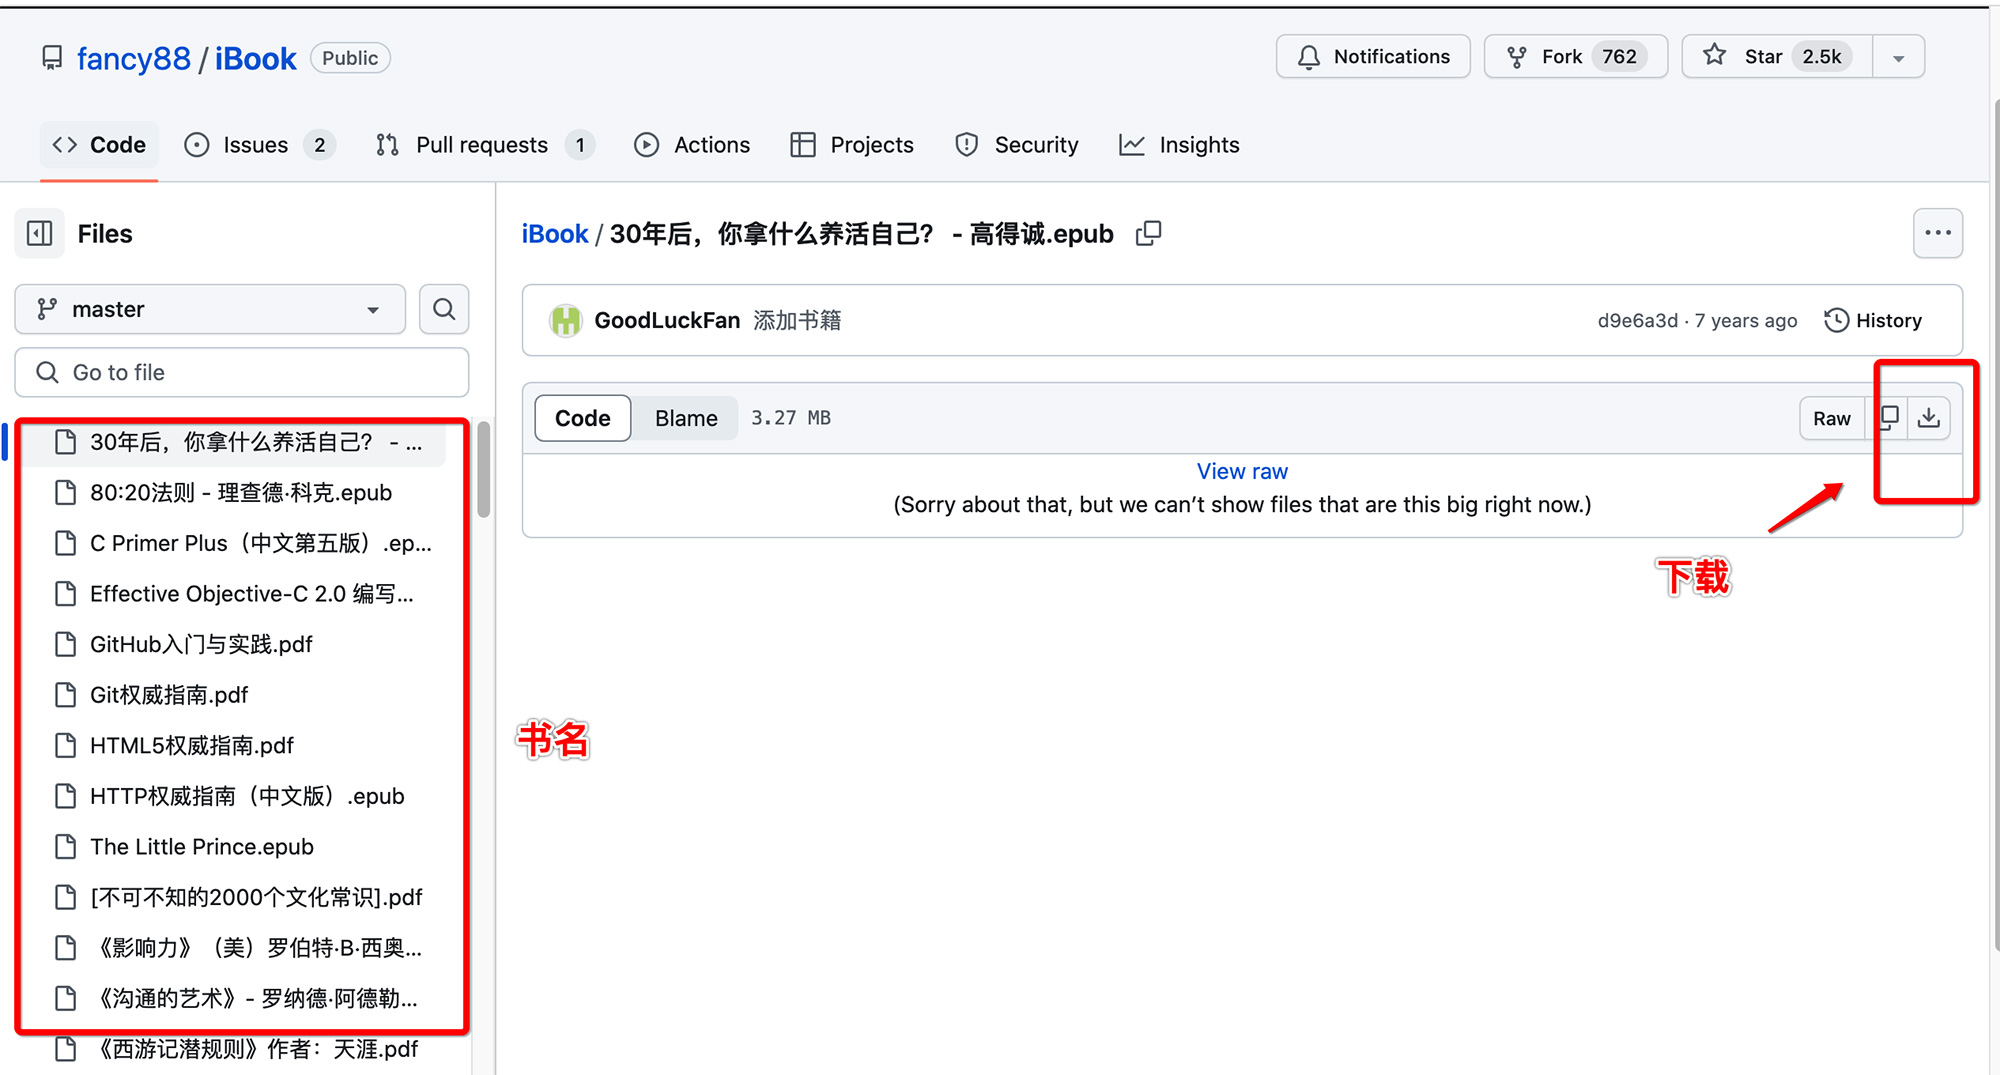Image resolution: width=2000 pixels, height=1075 pixels.
Task: Copy raw file contents icon
Action: coord(1889,418)
